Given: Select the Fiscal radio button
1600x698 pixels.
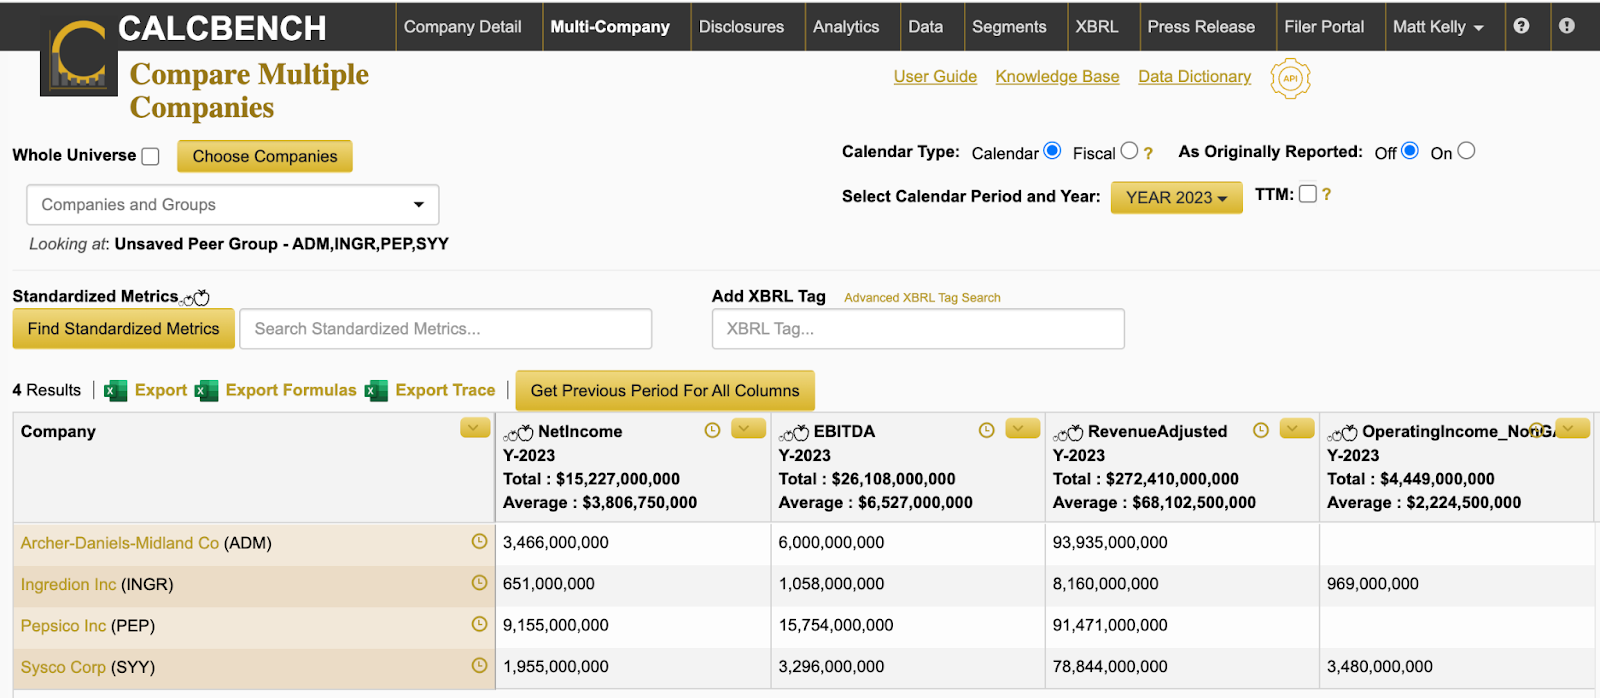Looking at the screenshot, I should point(1129,151).
